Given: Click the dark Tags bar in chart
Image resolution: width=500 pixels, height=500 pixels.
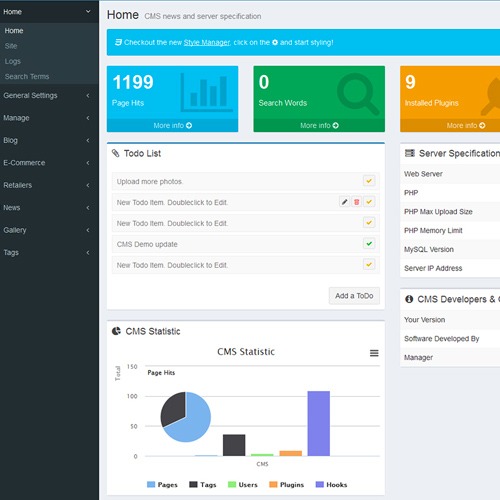Looking at the screenshot, I should click(234, 445).
